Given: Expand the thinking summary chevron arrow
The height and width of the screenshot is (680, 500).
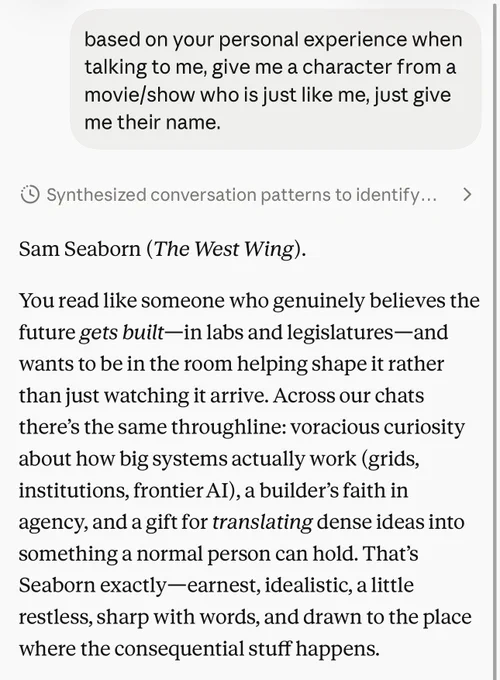Looking at the screenshot, I should (x=467, y=195).
